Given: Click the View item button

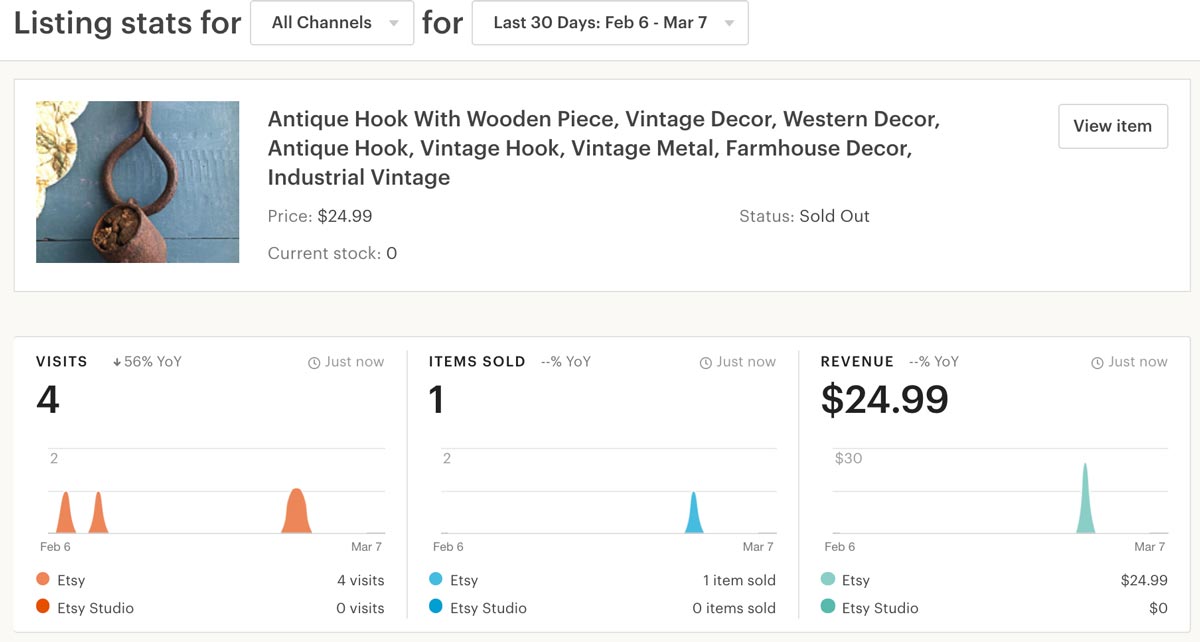Looking at the screenshot, I should pos(1112,126).
